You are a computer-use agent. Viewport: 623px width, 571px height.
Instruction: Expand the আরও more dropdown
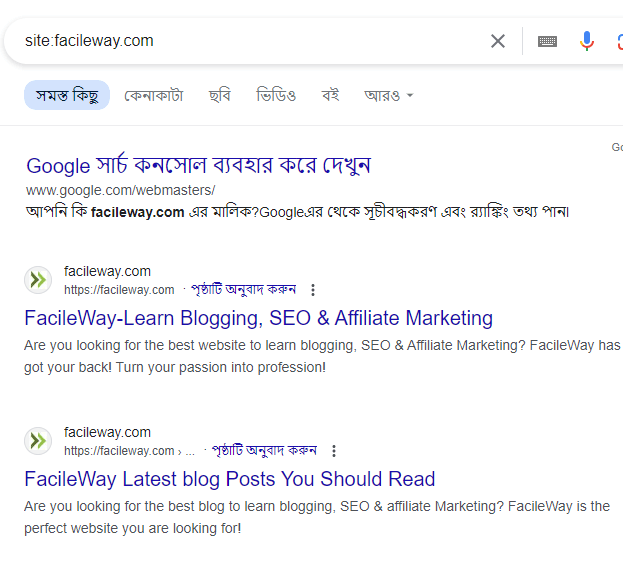click(x=389, y=96)
